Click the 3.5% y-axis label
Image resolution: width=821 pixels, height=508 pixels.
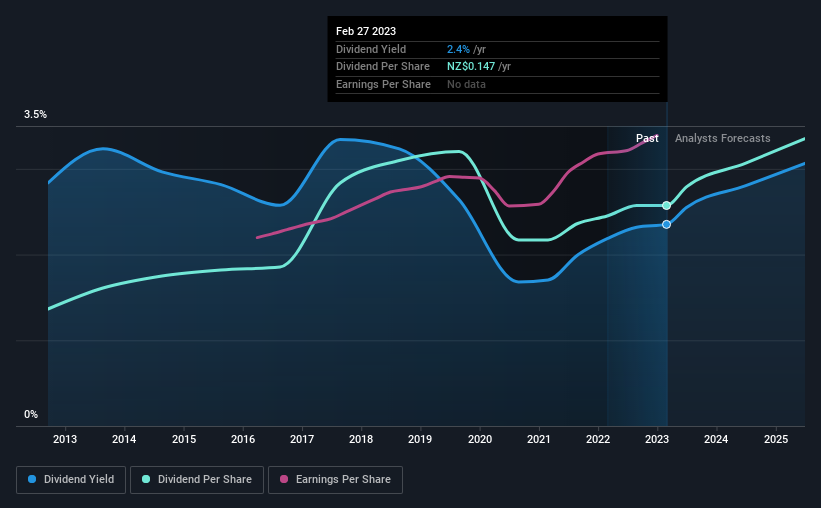point(36,115)
